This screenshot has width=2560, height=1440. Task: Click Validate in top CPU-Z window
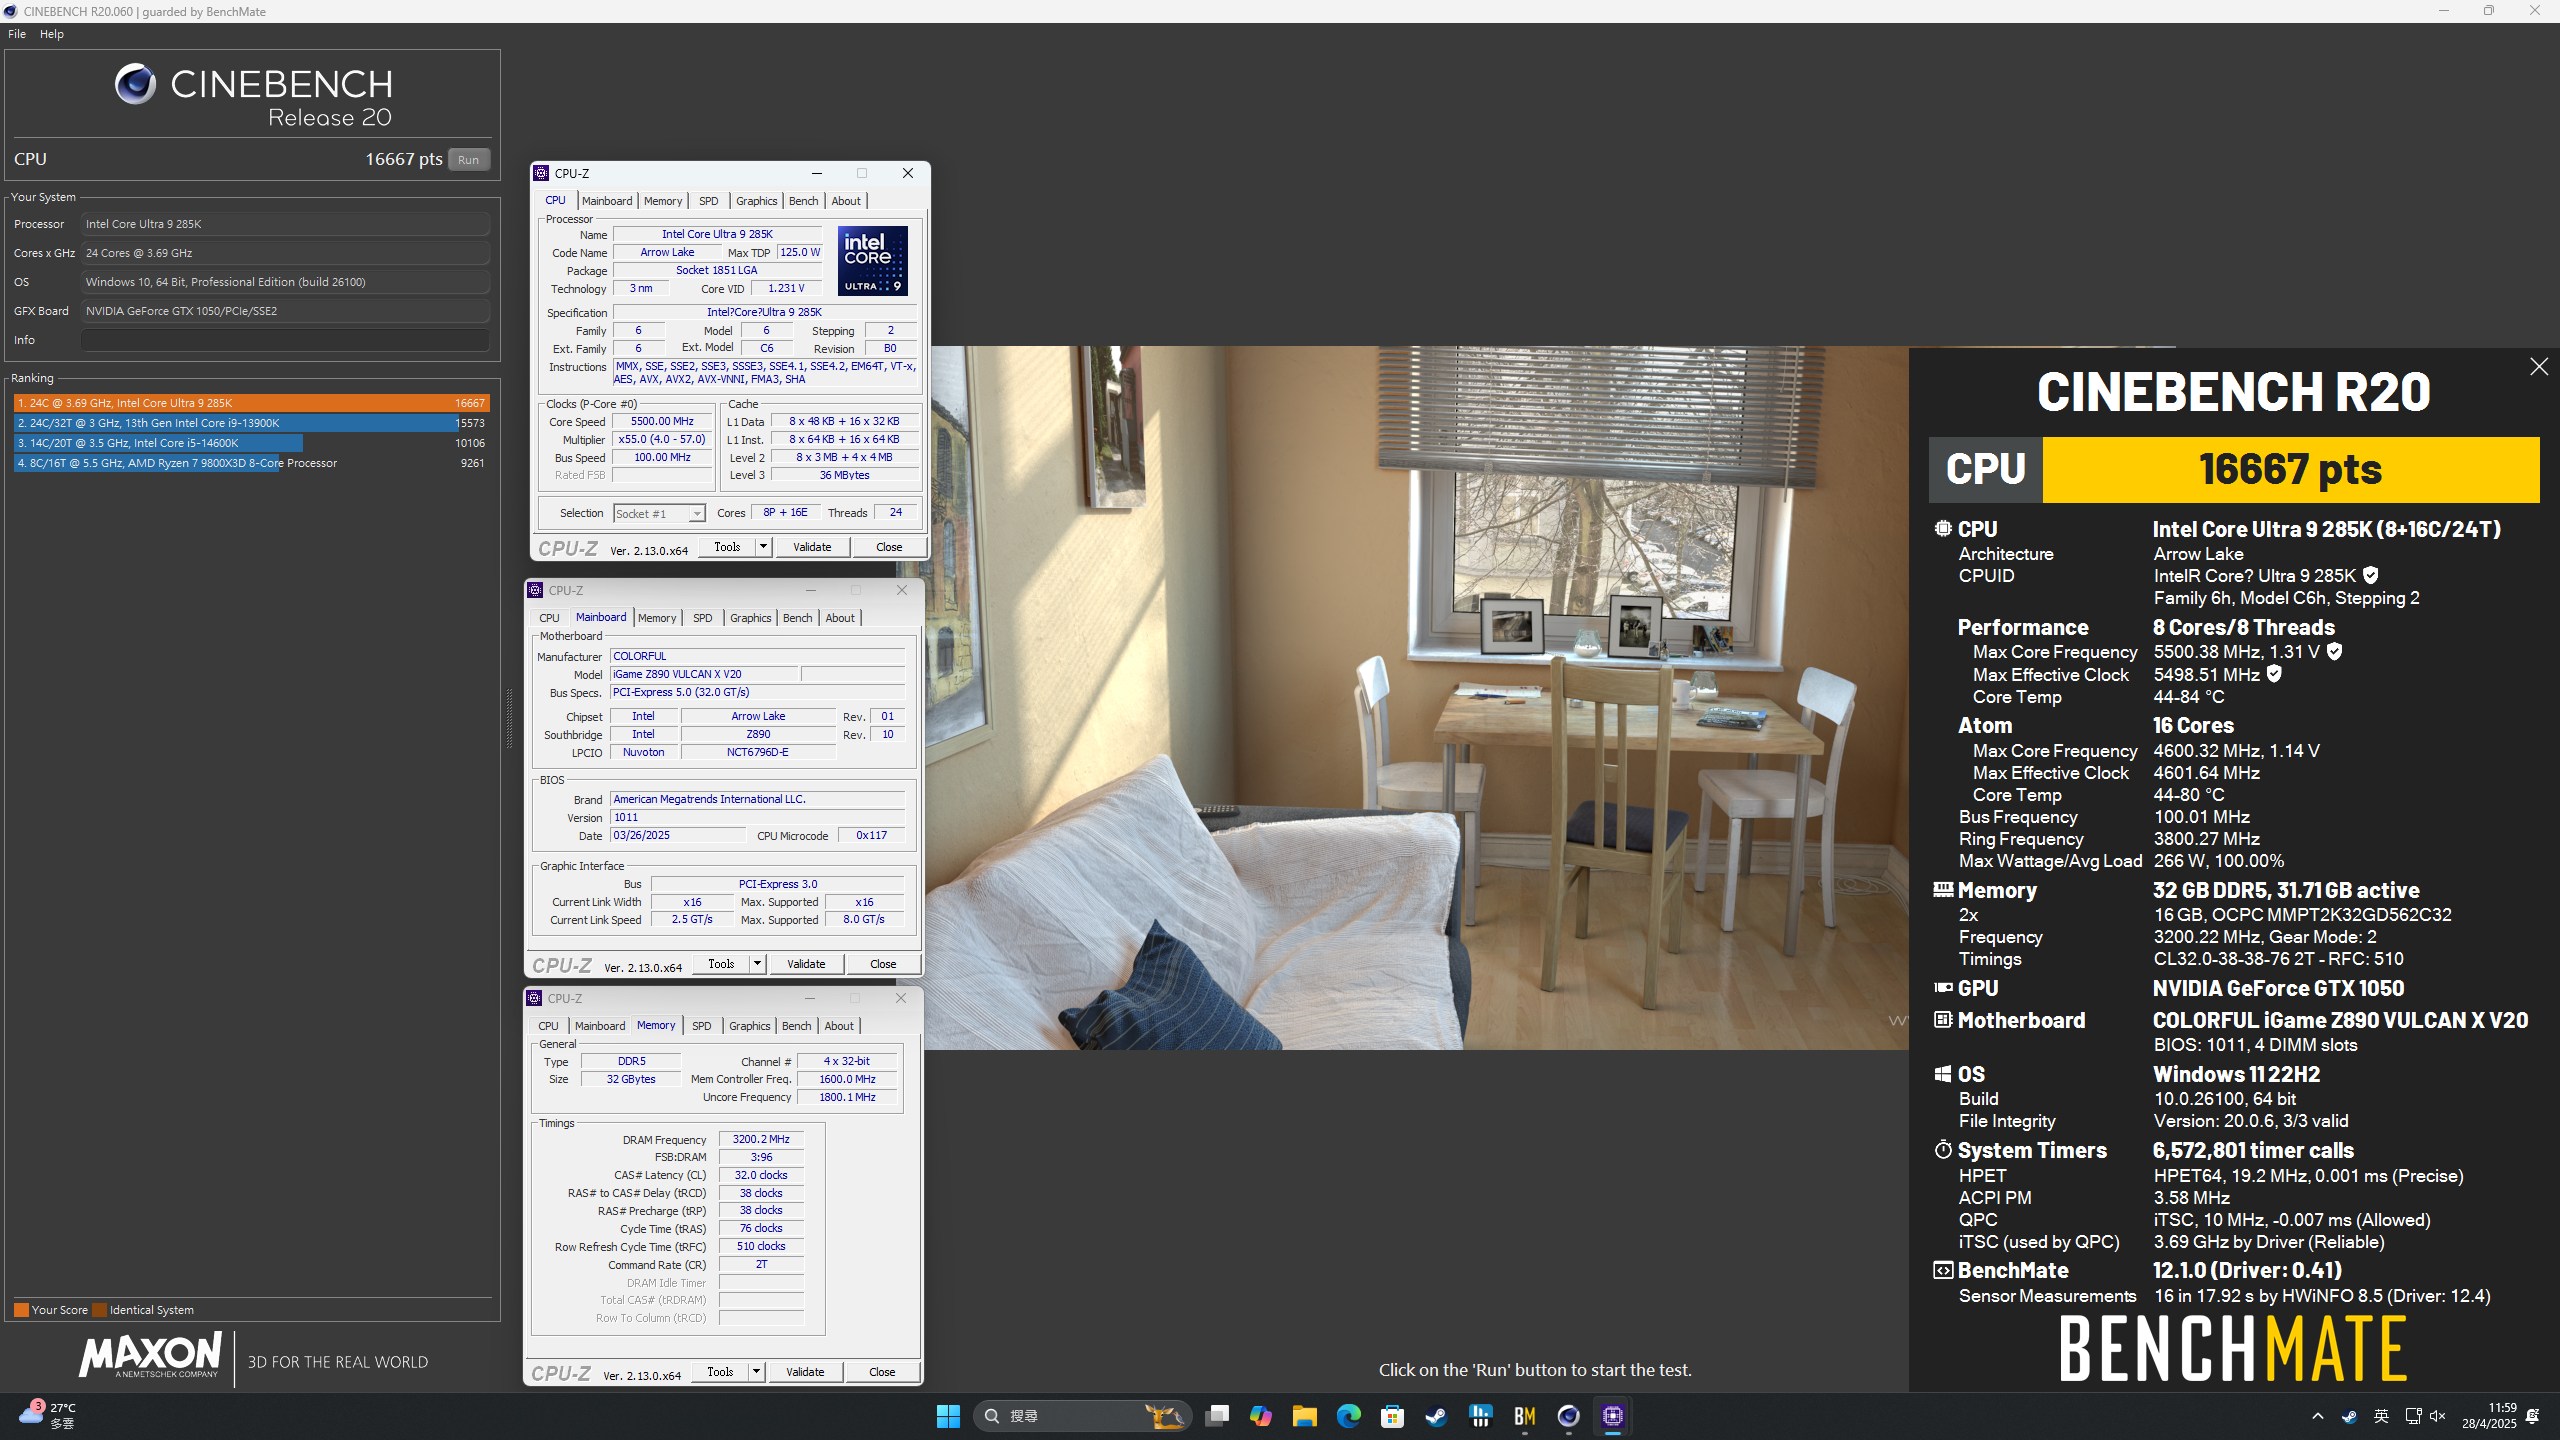tap(812, 547)
